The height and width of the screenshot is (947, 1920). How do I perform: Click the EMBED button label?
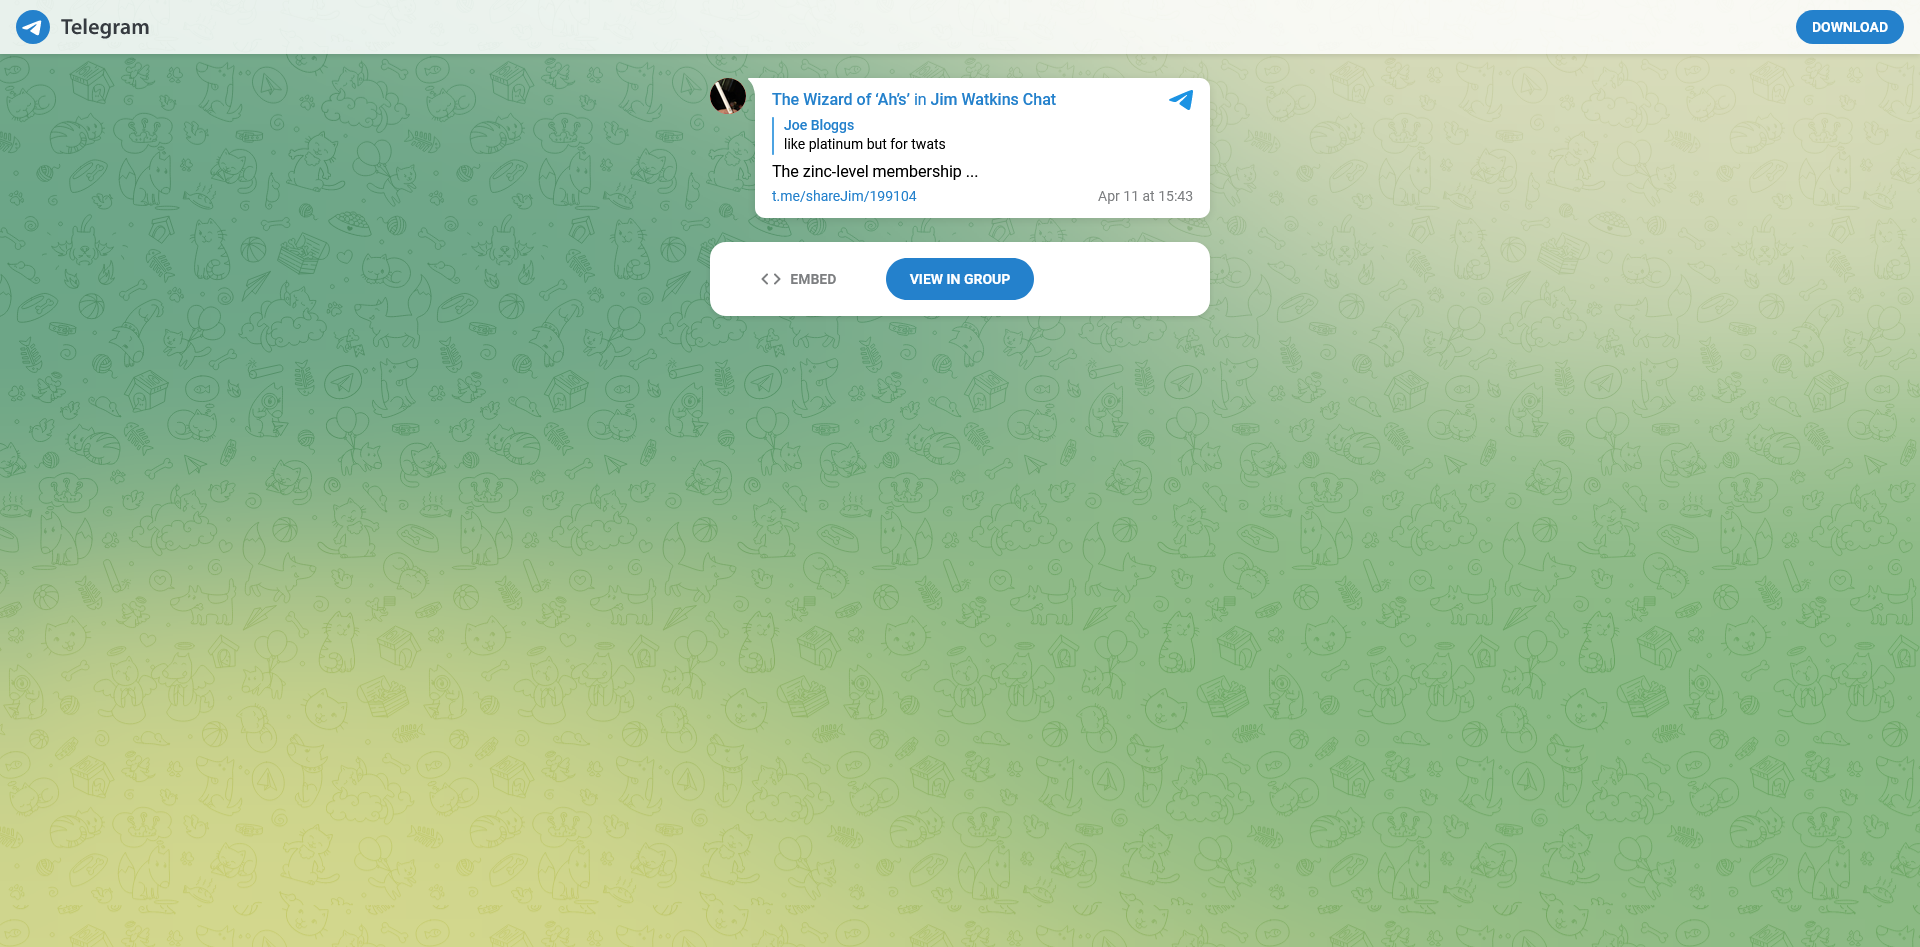pyautogui.click(x=813, y=279)
